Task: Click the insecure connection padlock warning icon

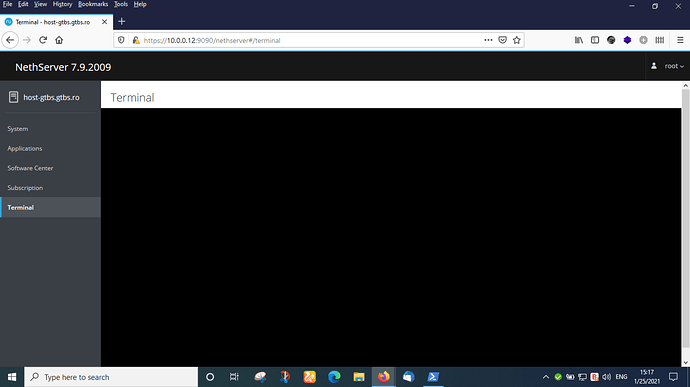Action: pos(136,40)
